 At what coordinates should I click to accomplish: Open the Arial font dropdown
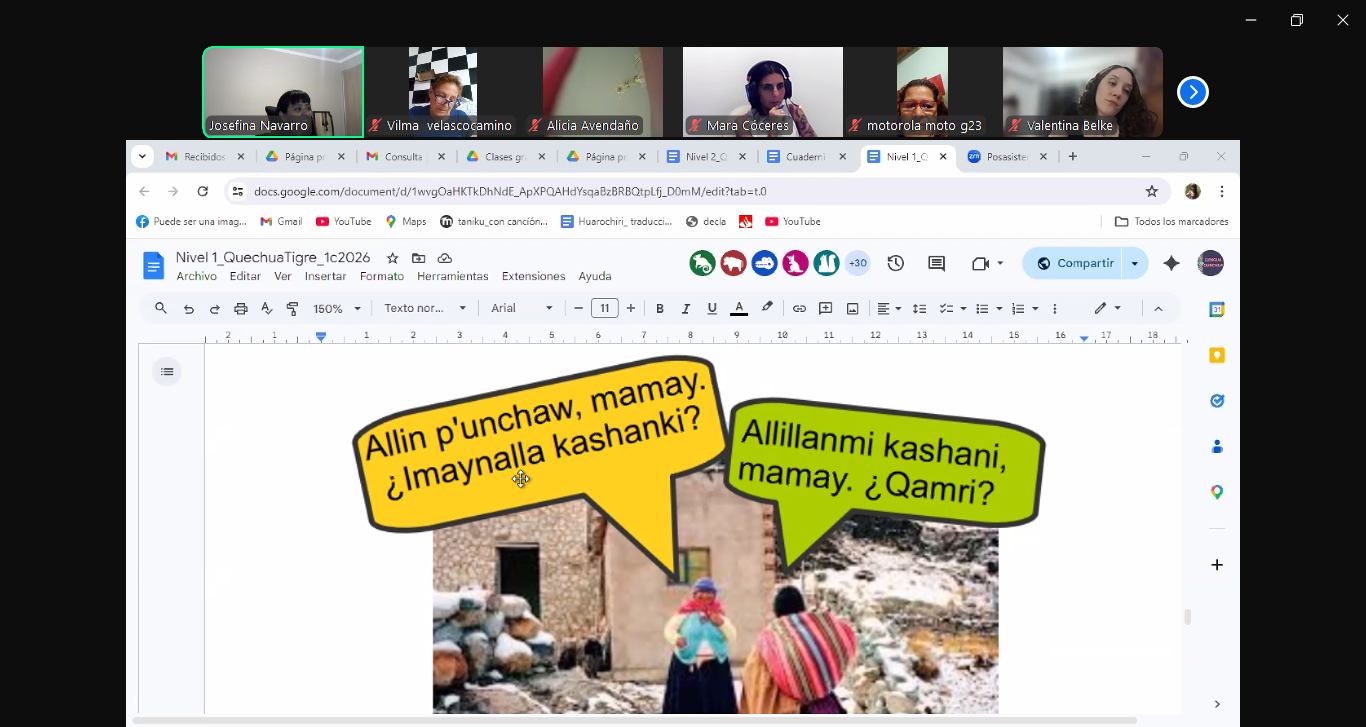point(521,309)
